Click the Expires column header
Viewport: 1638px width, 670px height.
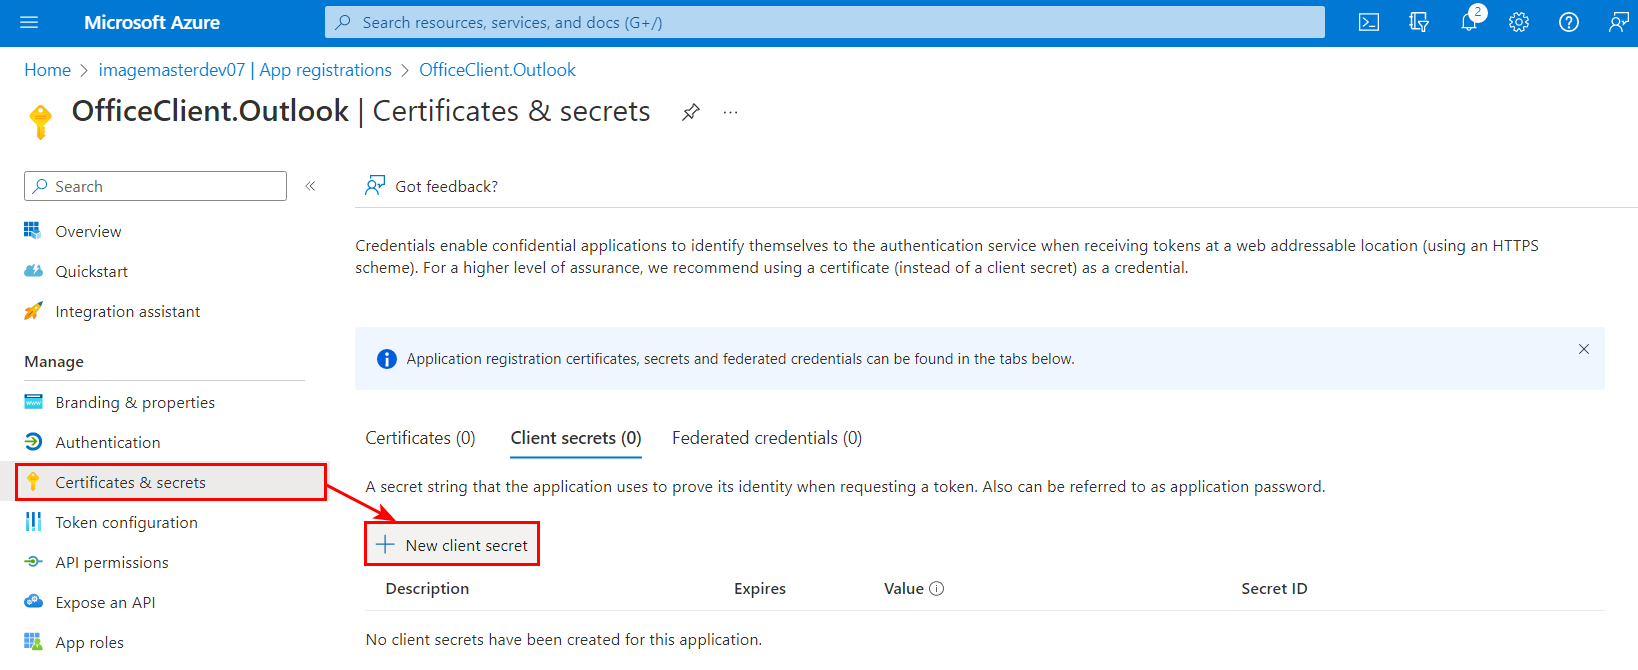click(x=760, y=589)
